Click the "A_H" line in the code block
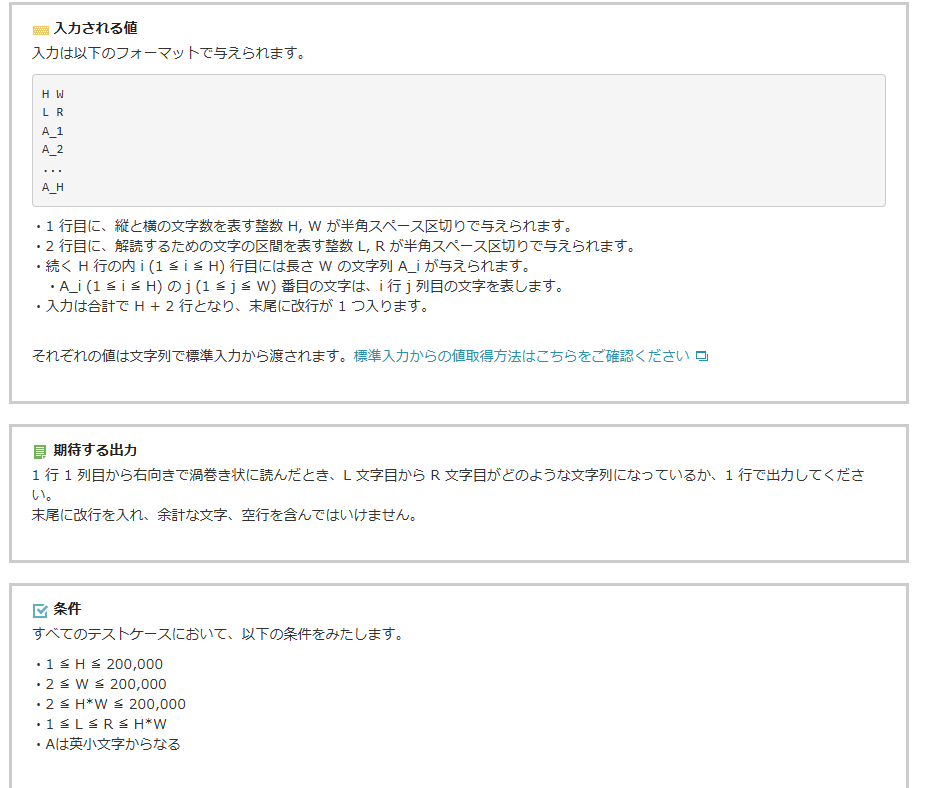 (x=53, y=187)
